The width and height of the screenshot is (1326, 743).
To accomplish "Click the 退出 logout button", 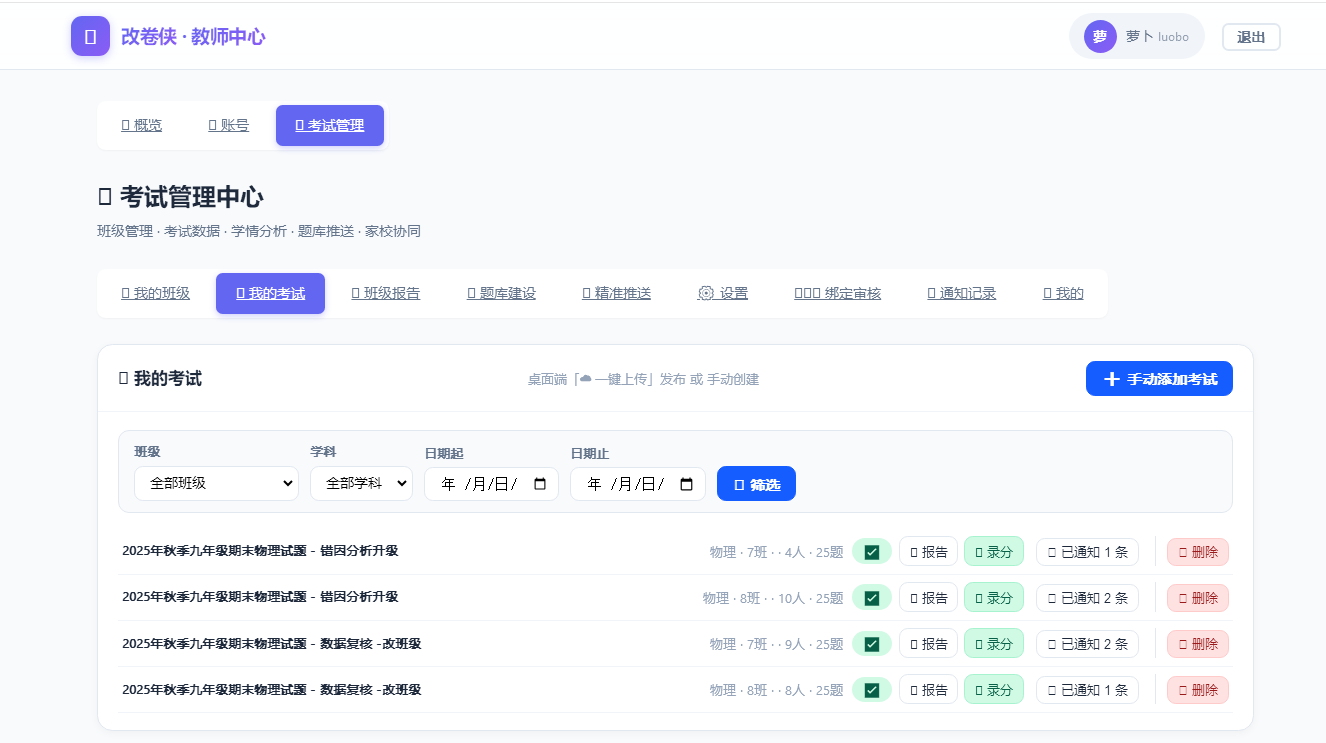I will [1251, 37].
